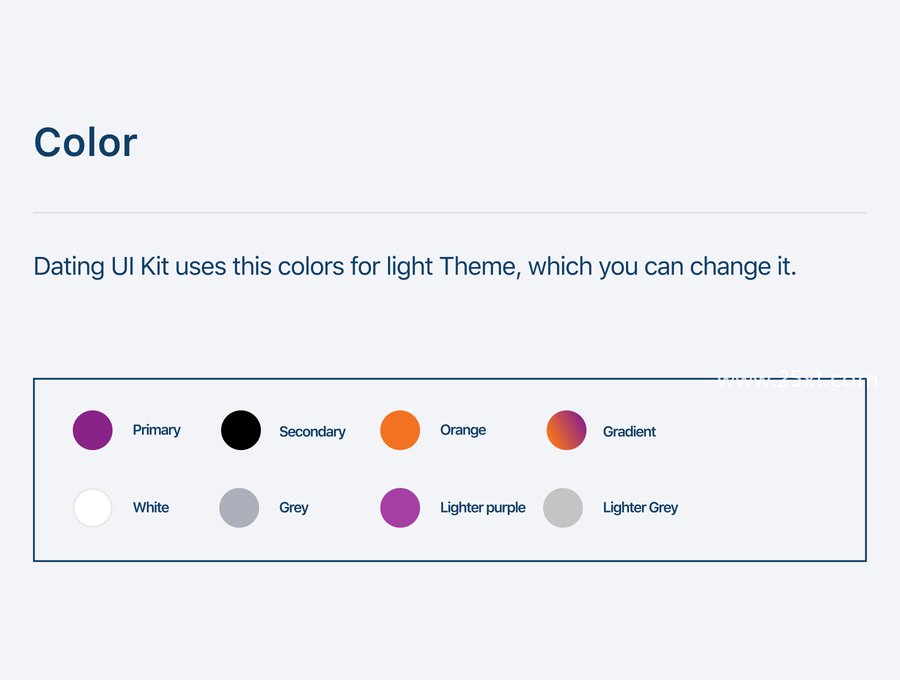Click the Gradient label text

(629, 432)
